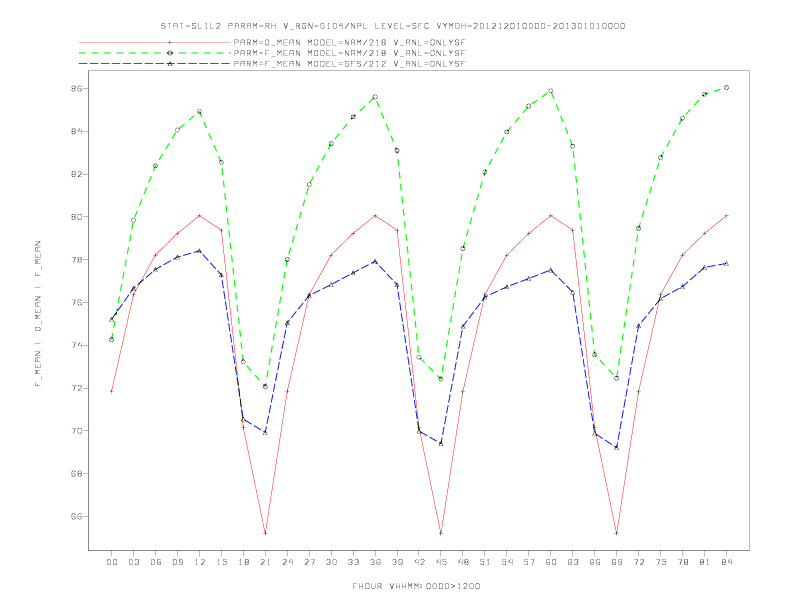The width and height of the screenshot is (792, 612).
Task: Click x-axis tick label 21
Action: (x=266, y=562)
